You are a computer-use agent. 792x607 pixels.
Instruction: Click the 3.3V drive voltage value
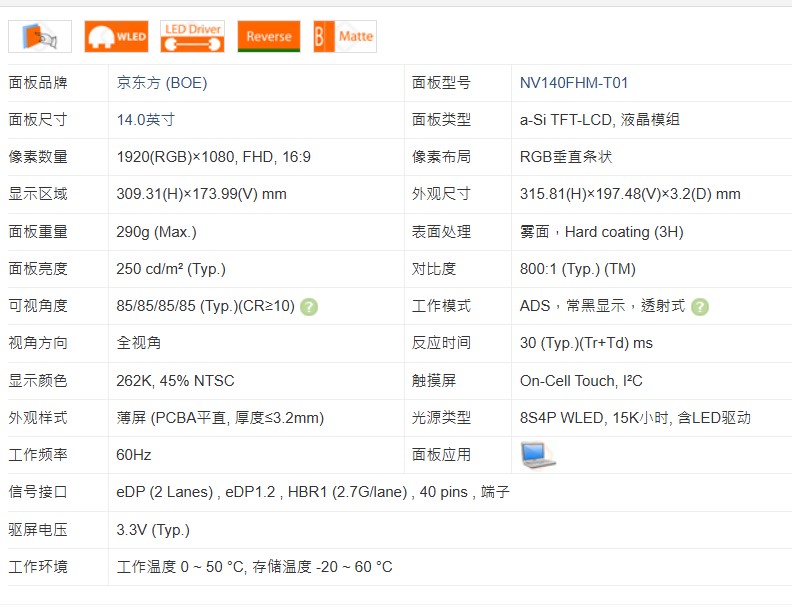click(153, 530)
